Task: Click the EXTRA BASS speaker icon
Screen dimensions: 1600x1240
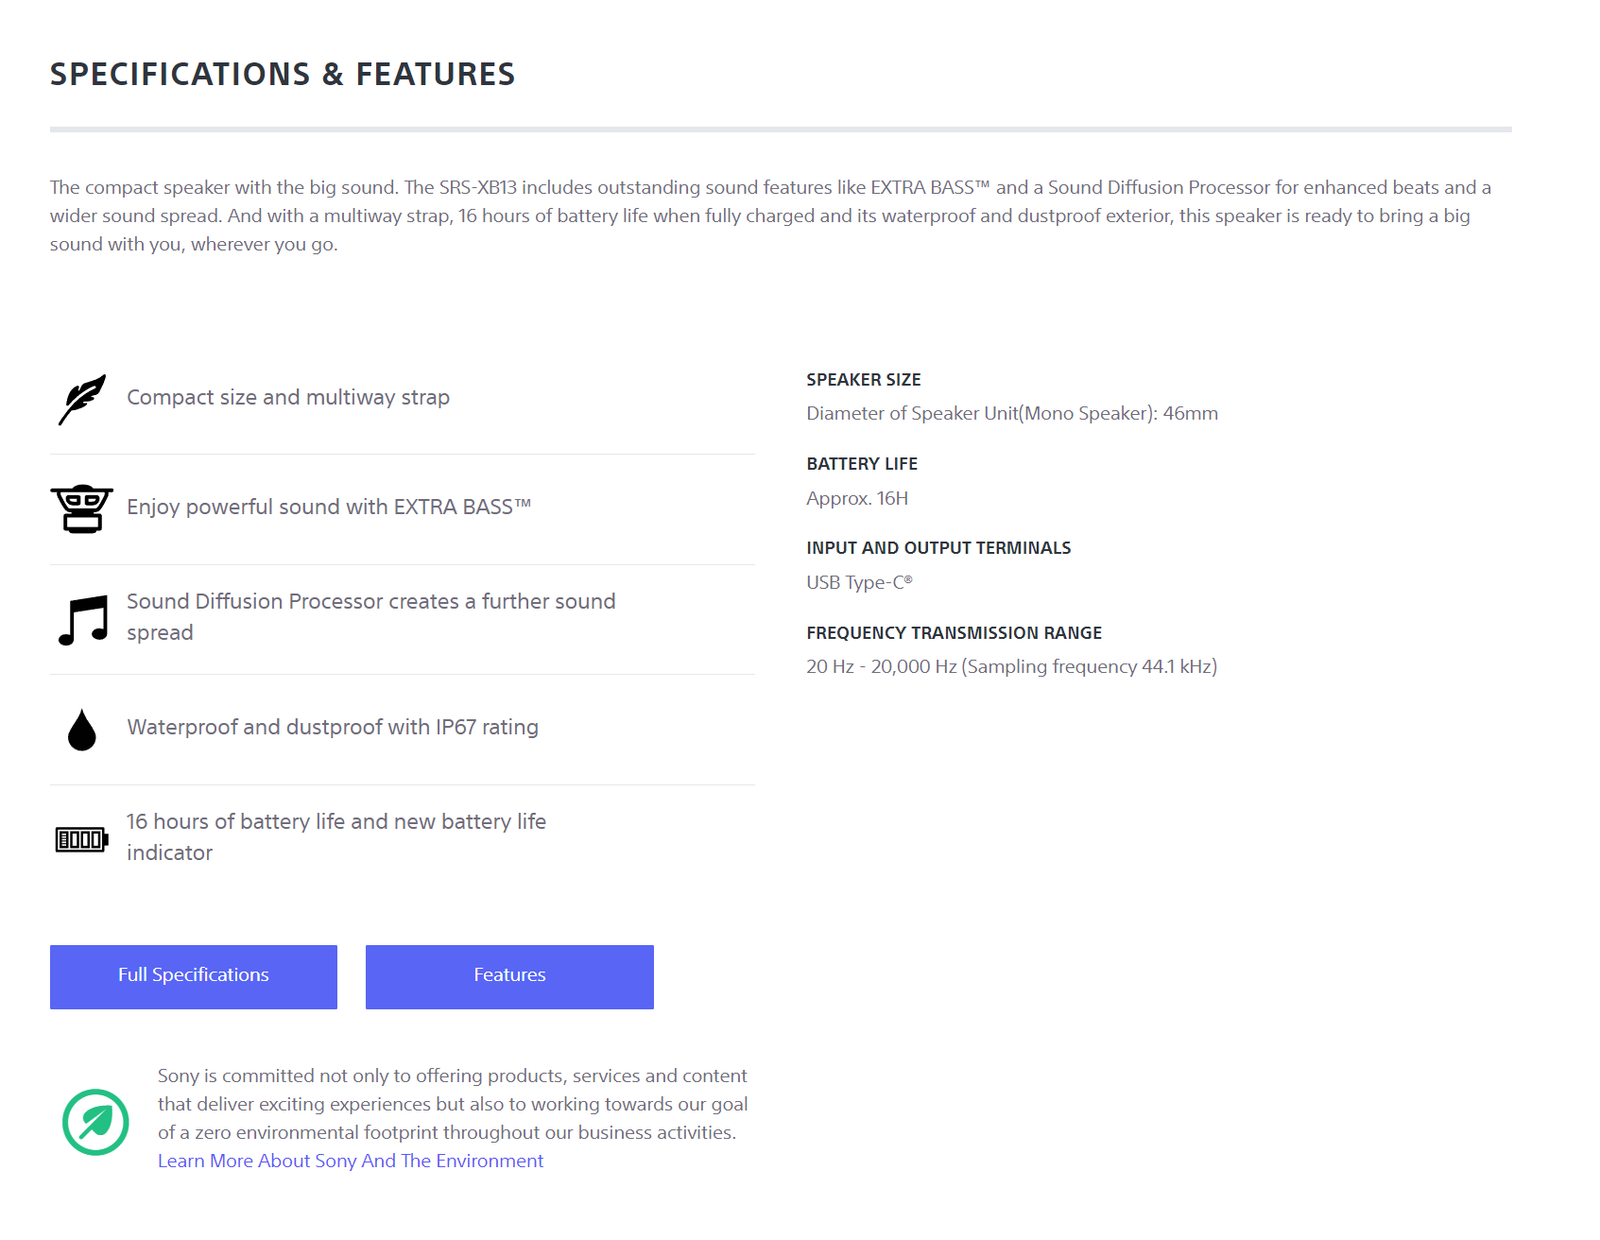Action: 82,508
